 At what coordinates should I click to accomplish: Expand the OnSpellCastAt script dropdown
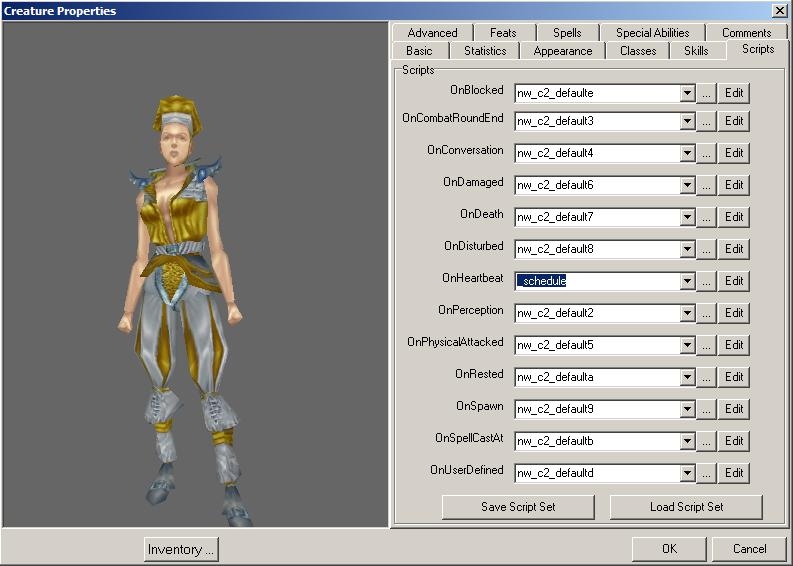point(687,441)
